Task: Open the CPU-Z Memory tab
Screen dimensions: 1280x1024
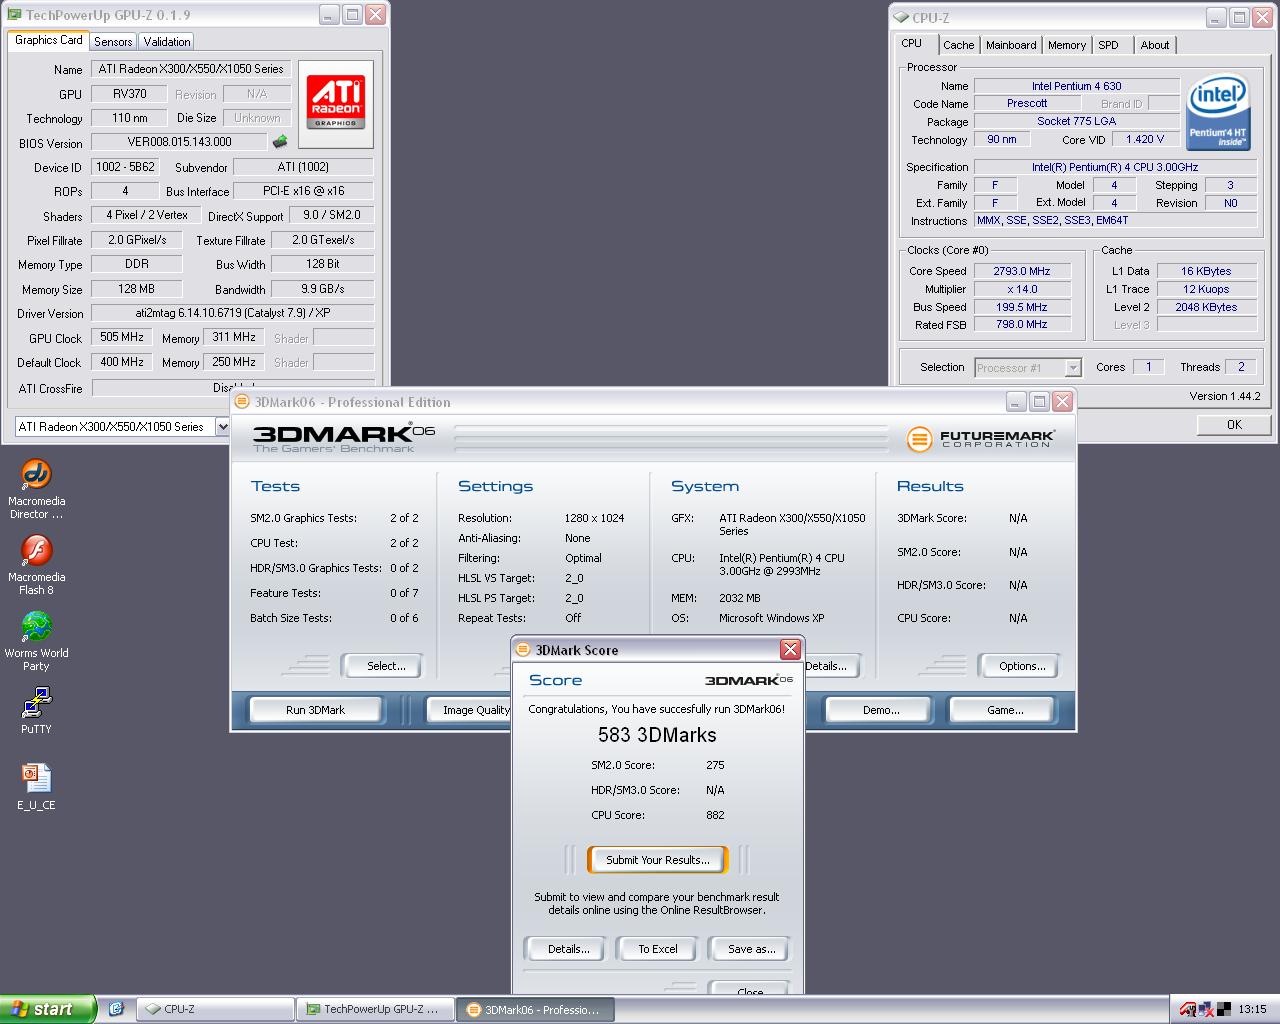Action: click(x=1067, y=45)
